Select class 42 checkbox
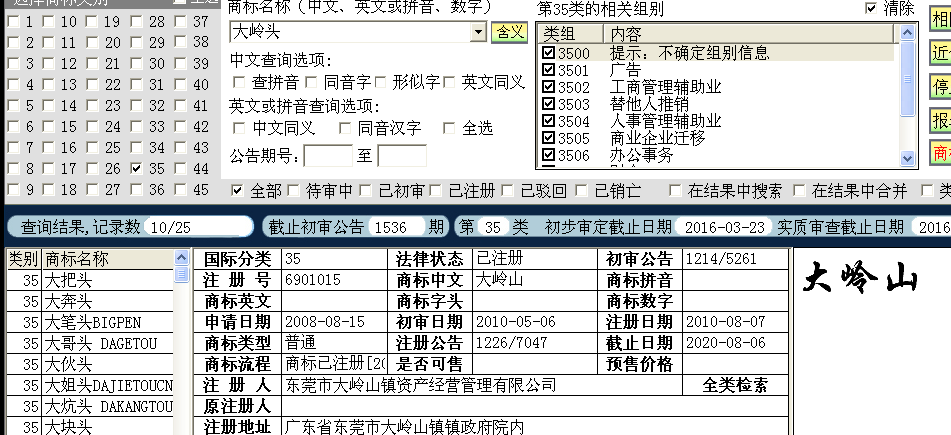 [x=181, y=127]
